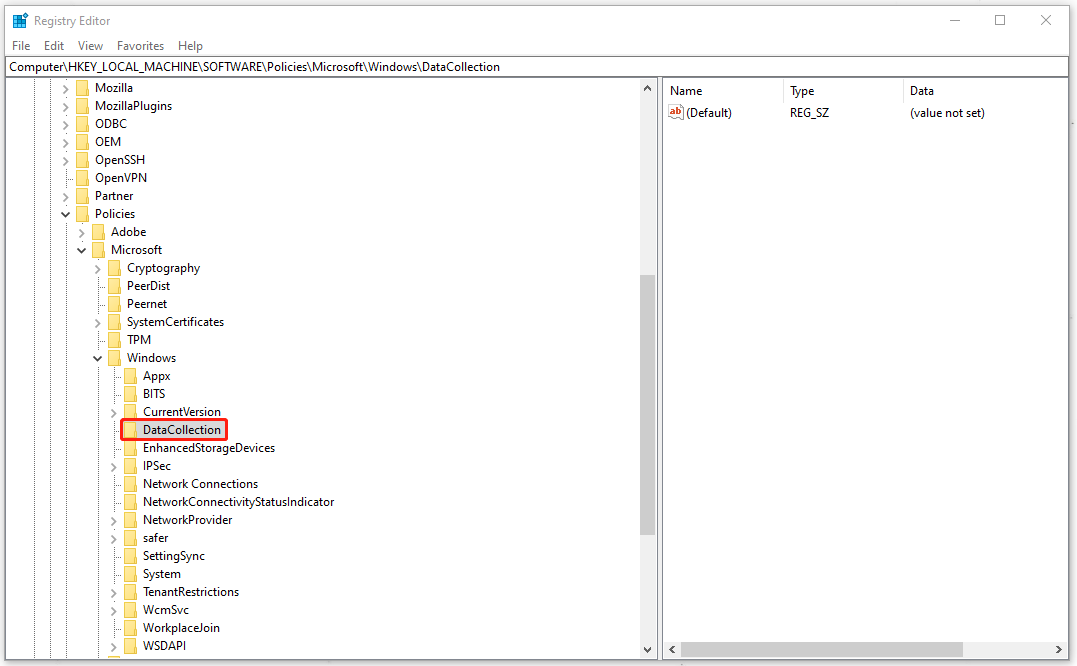
Task: Collapse the Windows key
Action: click(x=98, y=358)
